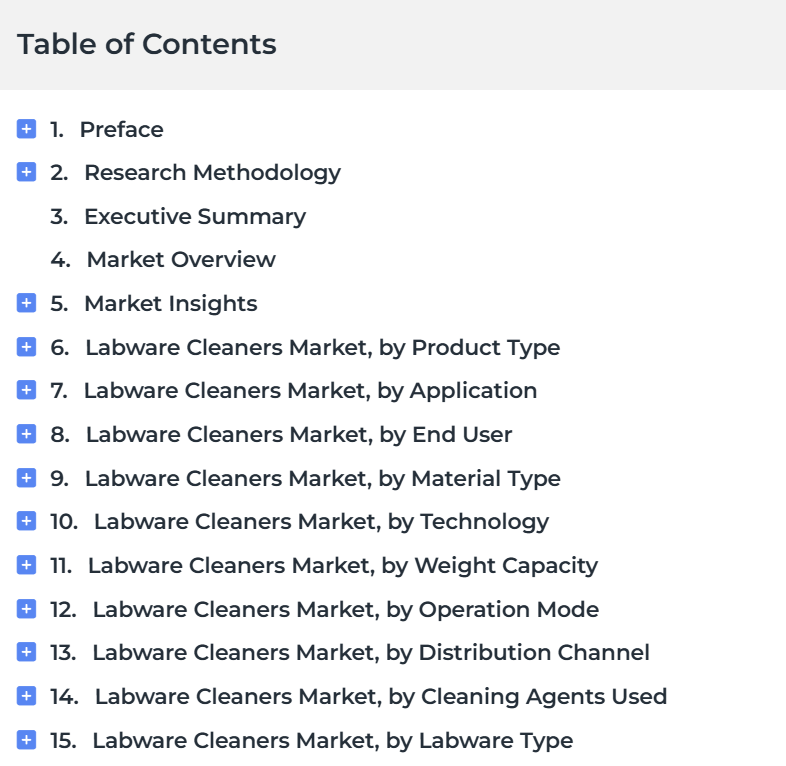The width and height of the screenshot is (786, 766).
Task: Click plus icon beside by Labware Type
Action: pyautogui.click(x=27, y=740)
